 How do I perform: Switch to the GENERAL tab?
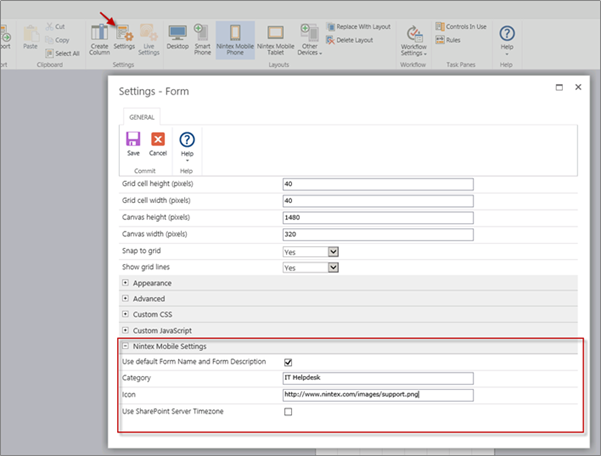coord(141,116)
